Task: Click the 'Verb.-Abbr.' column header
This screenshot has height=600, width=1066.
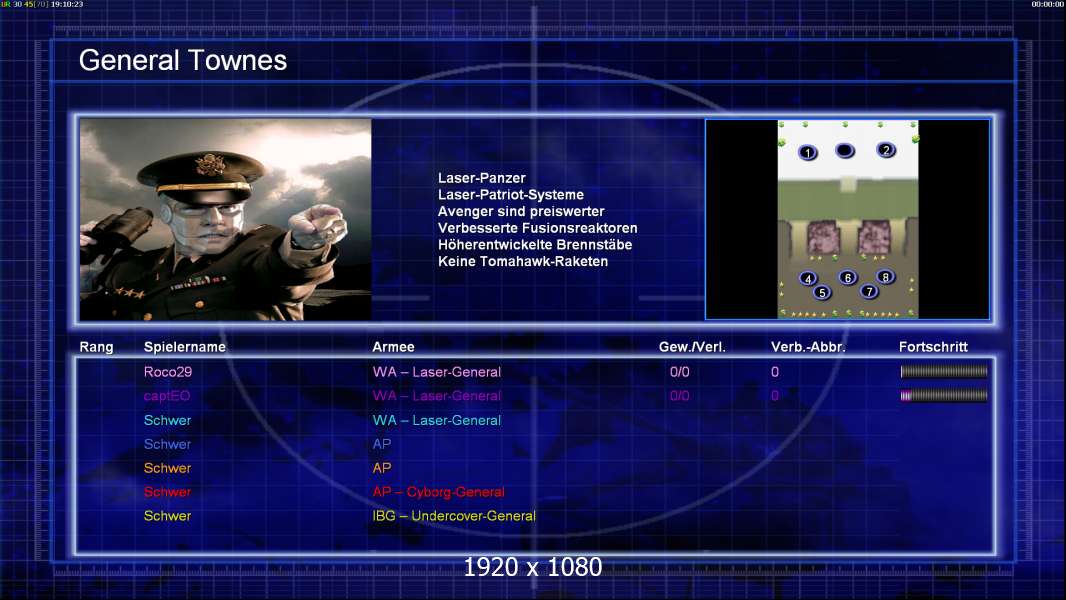Action: coord(808,347)
